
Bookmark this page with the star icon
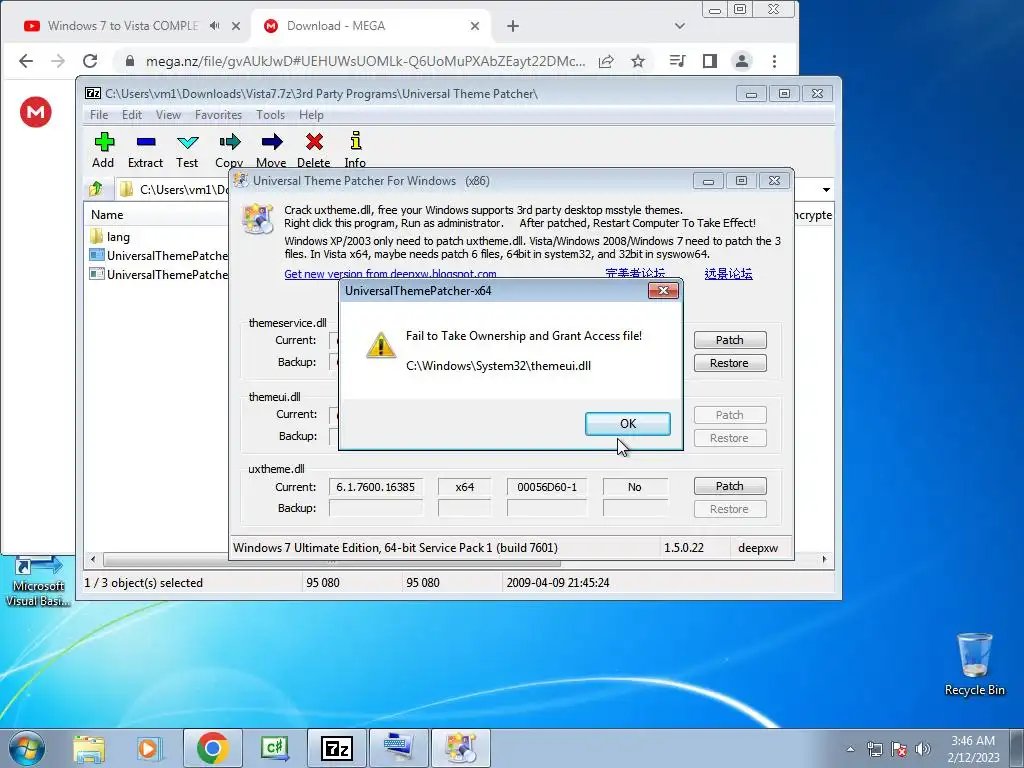coord(638,61)
